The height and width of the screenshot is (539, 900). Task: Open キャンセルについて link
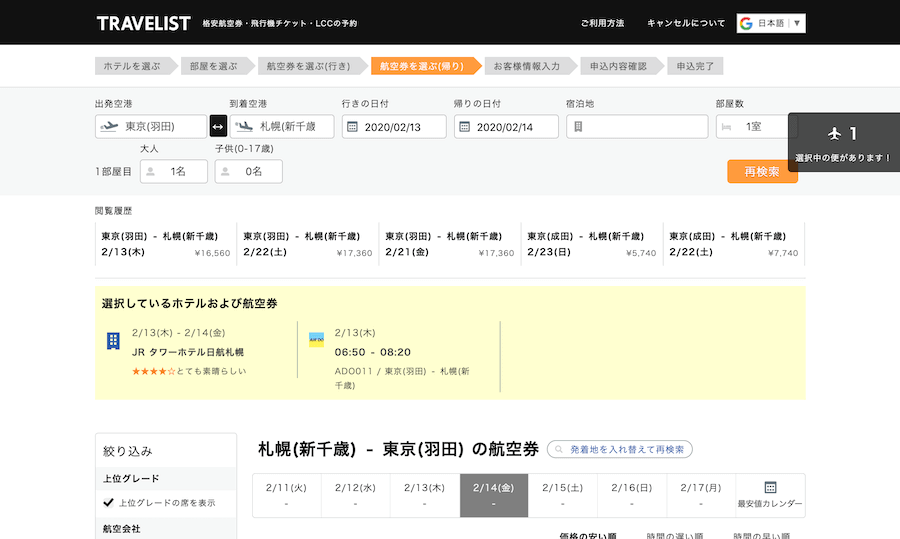click(686, 24)
